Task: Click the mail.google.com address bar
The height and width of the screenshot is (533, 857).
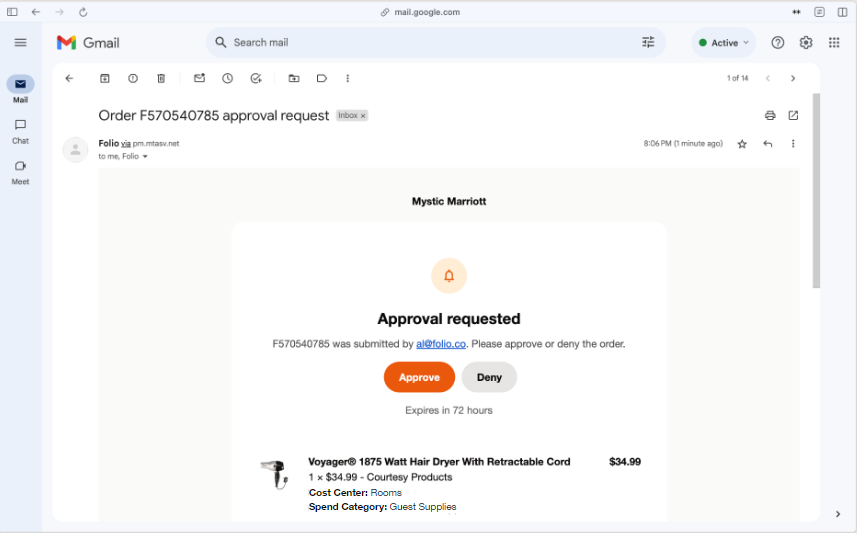Action: 421,12
